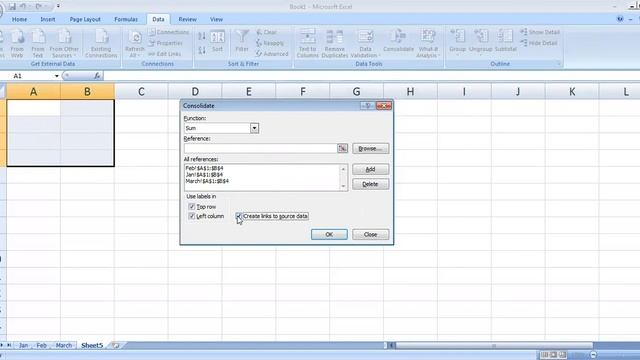
Task: Open the Group dropdown in Outline
Action: click(x=458, y=52)
